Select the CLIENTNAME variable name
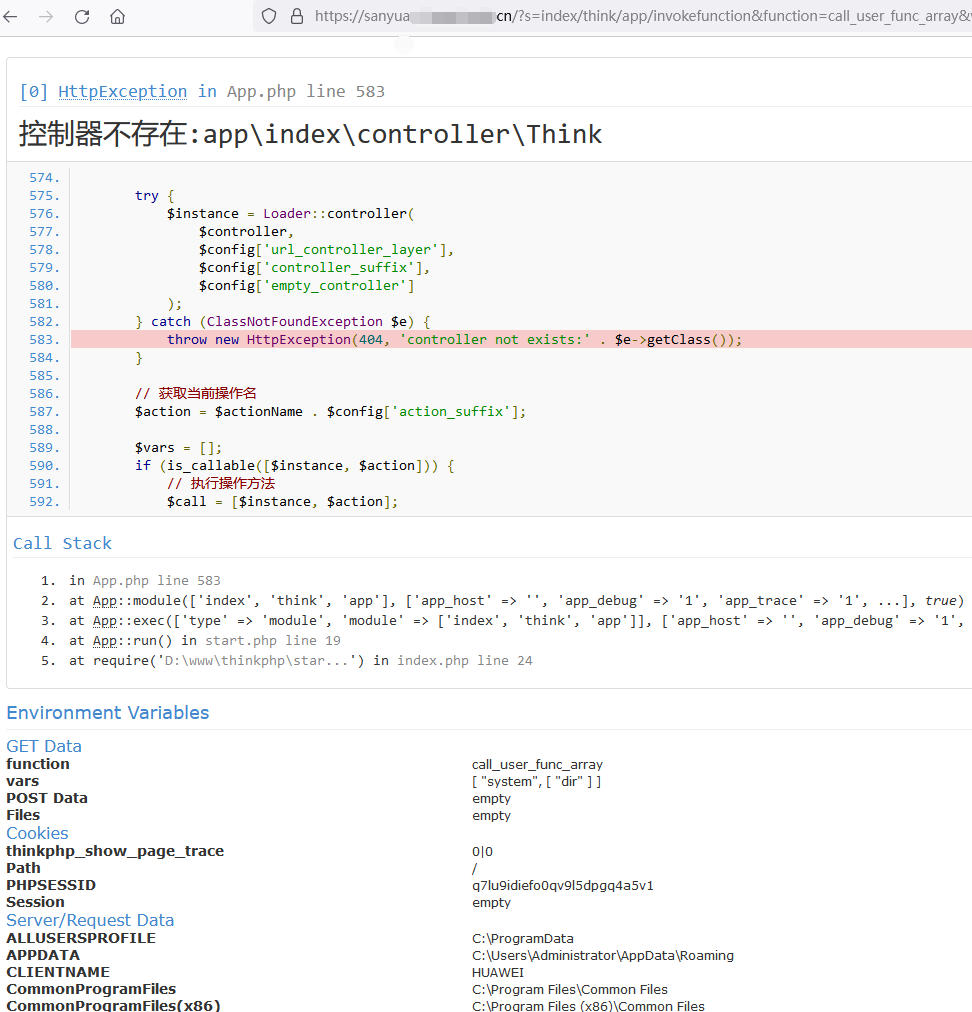972x1012 pixels. [x=58, y=973]
